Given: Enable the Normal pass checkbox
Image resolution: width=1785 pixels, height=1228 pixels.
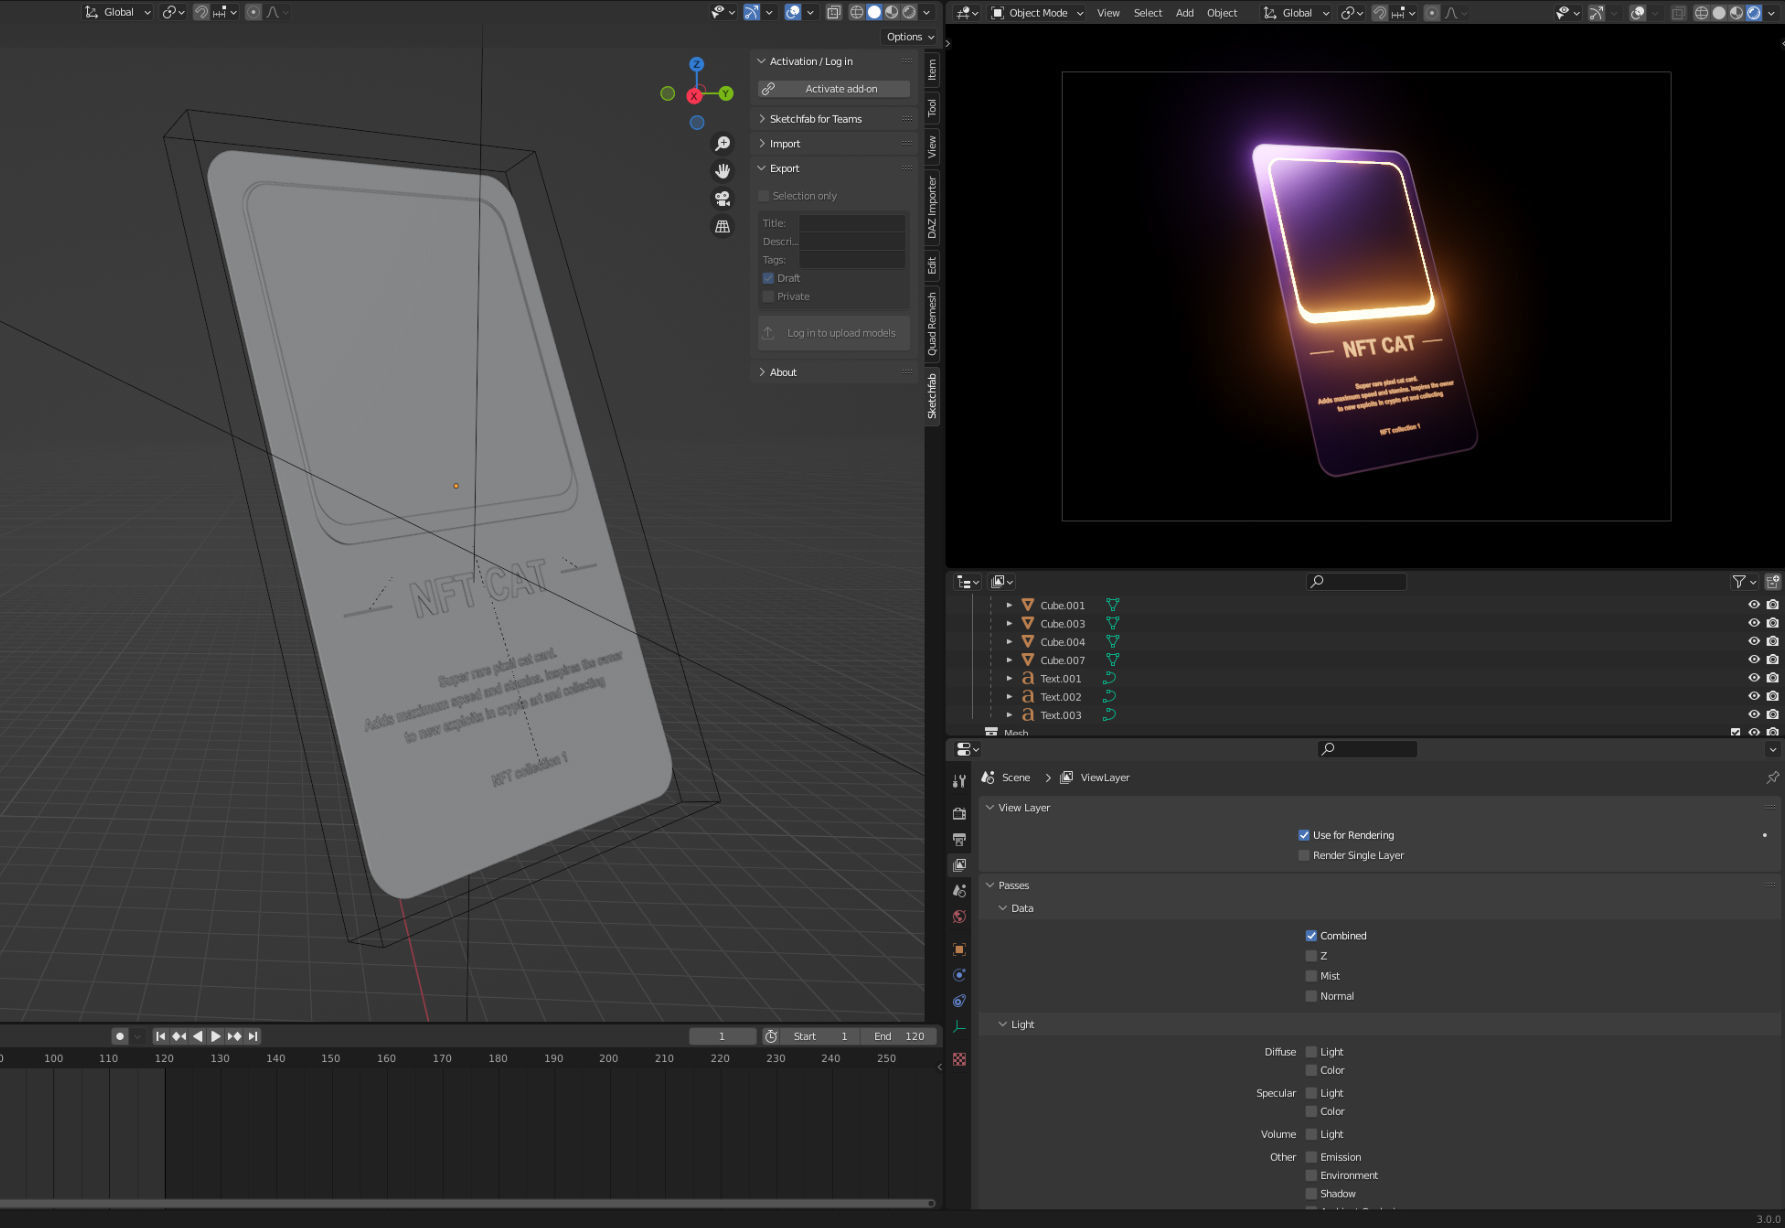Looking at the screenshot, I should (x=1311, y=996).
